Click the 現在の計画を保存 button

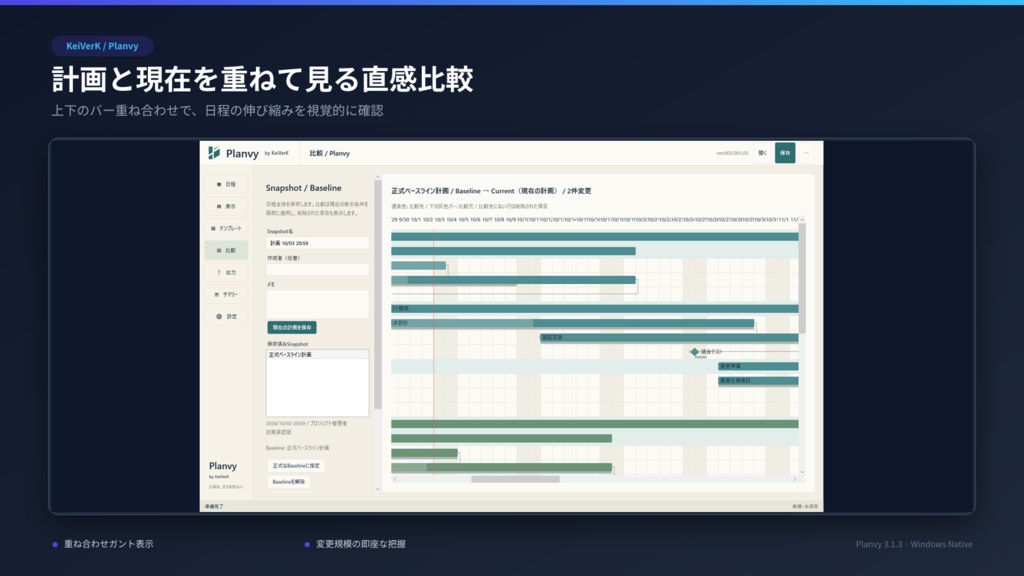292,327
